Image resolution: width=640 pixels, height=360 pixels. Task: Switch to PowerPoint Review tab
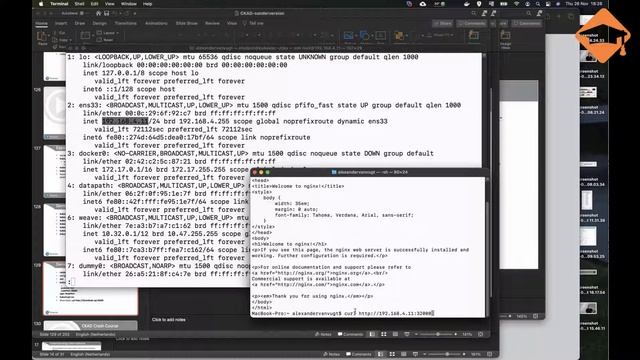pos(212,23)
